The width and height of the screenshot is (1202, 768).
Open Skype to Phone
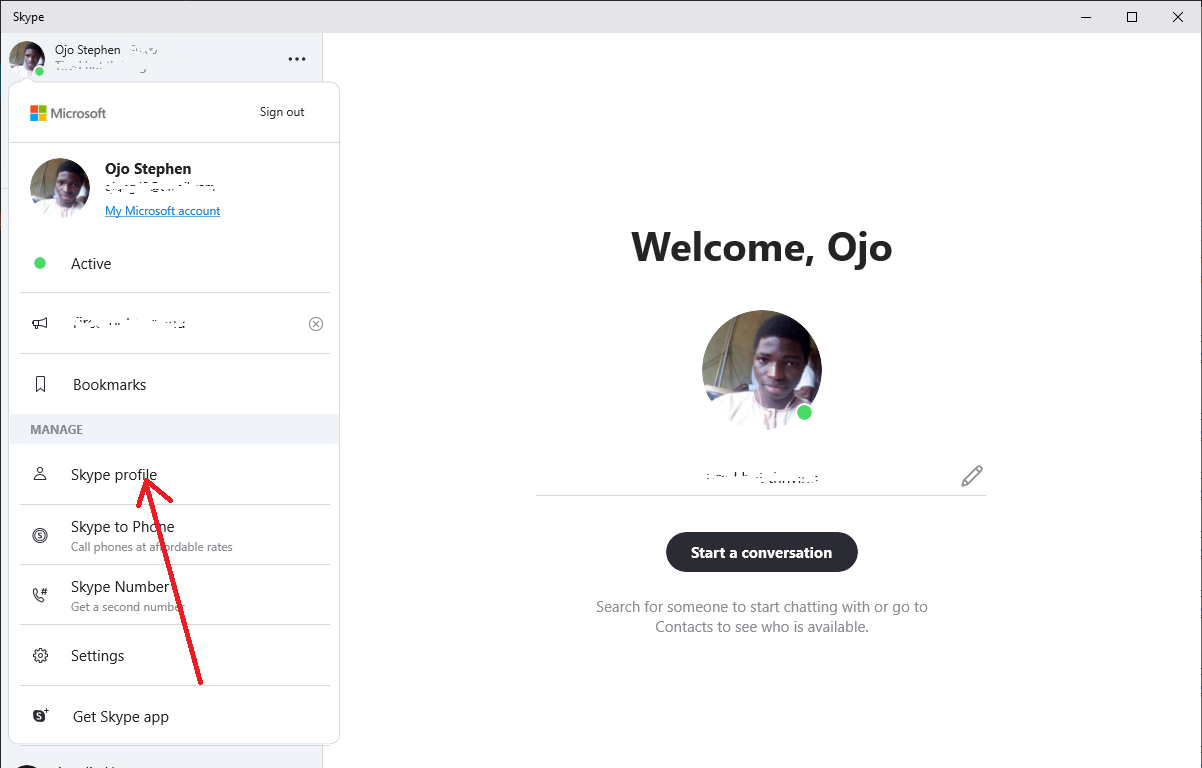(x=175, y=535)
